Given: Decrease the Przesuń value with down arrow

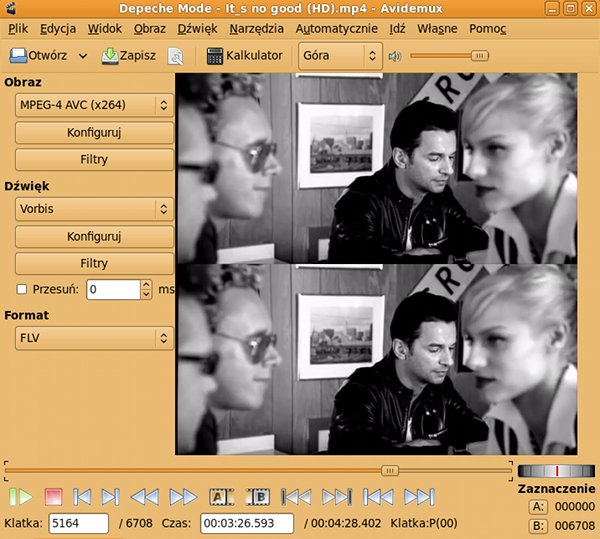Looking at the screenshot, I should (146, 294).
